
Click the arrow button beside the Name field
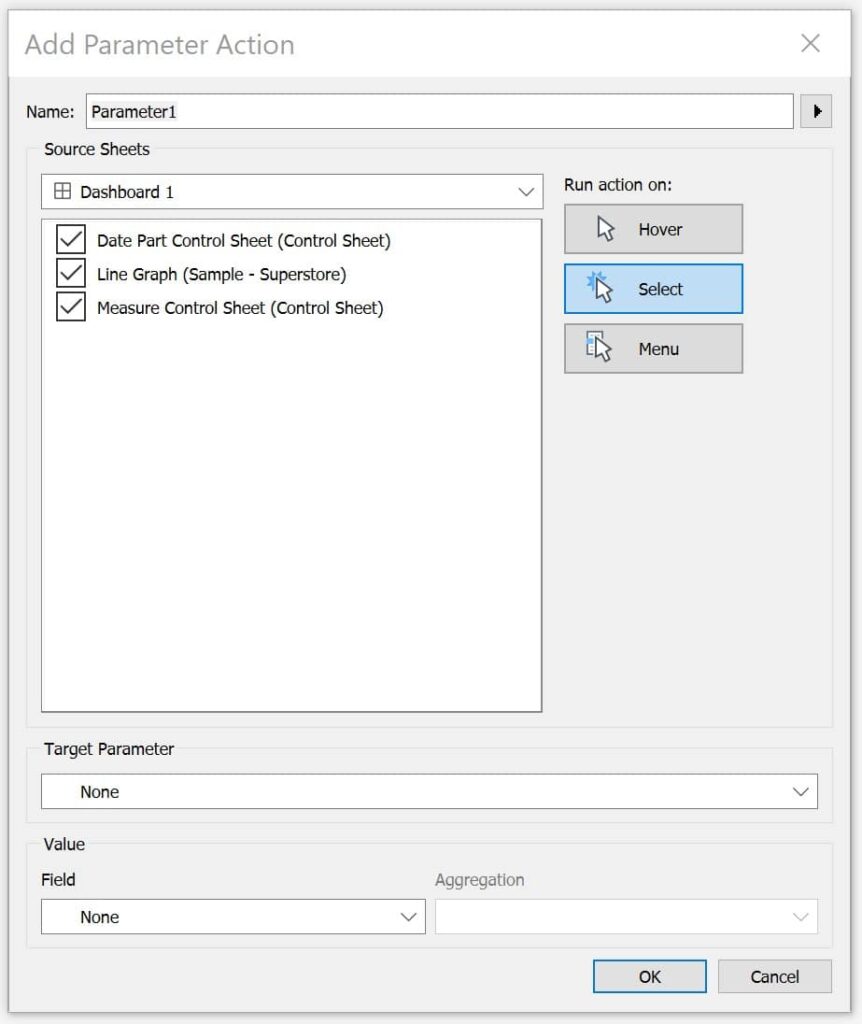click(817, 111)
